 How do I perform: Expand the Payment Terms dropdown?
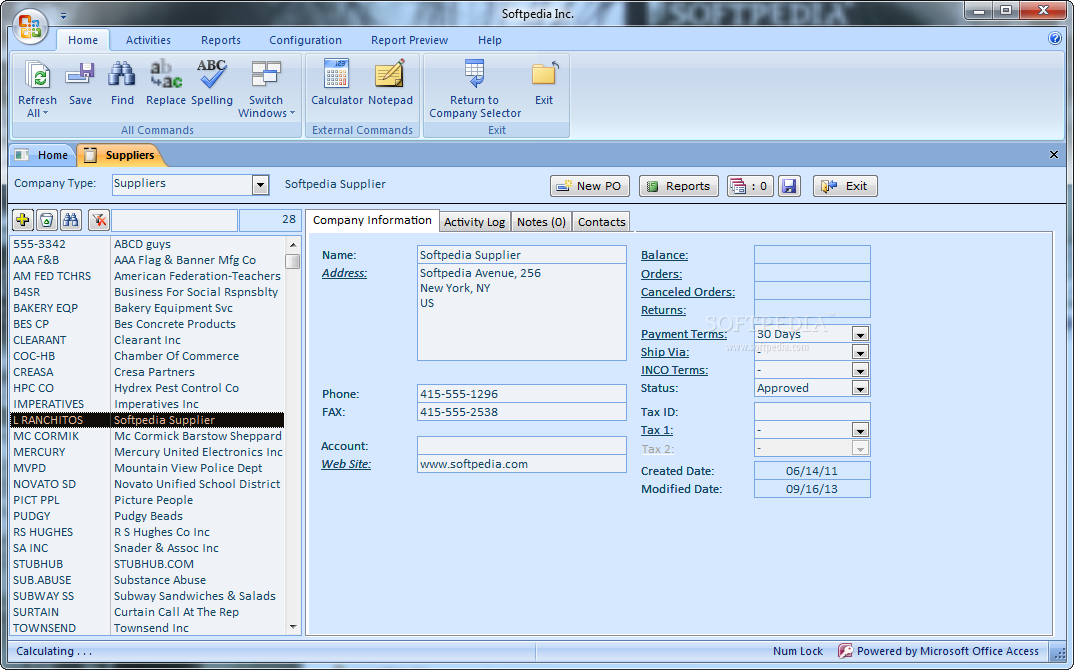click(x=860, y=334)
